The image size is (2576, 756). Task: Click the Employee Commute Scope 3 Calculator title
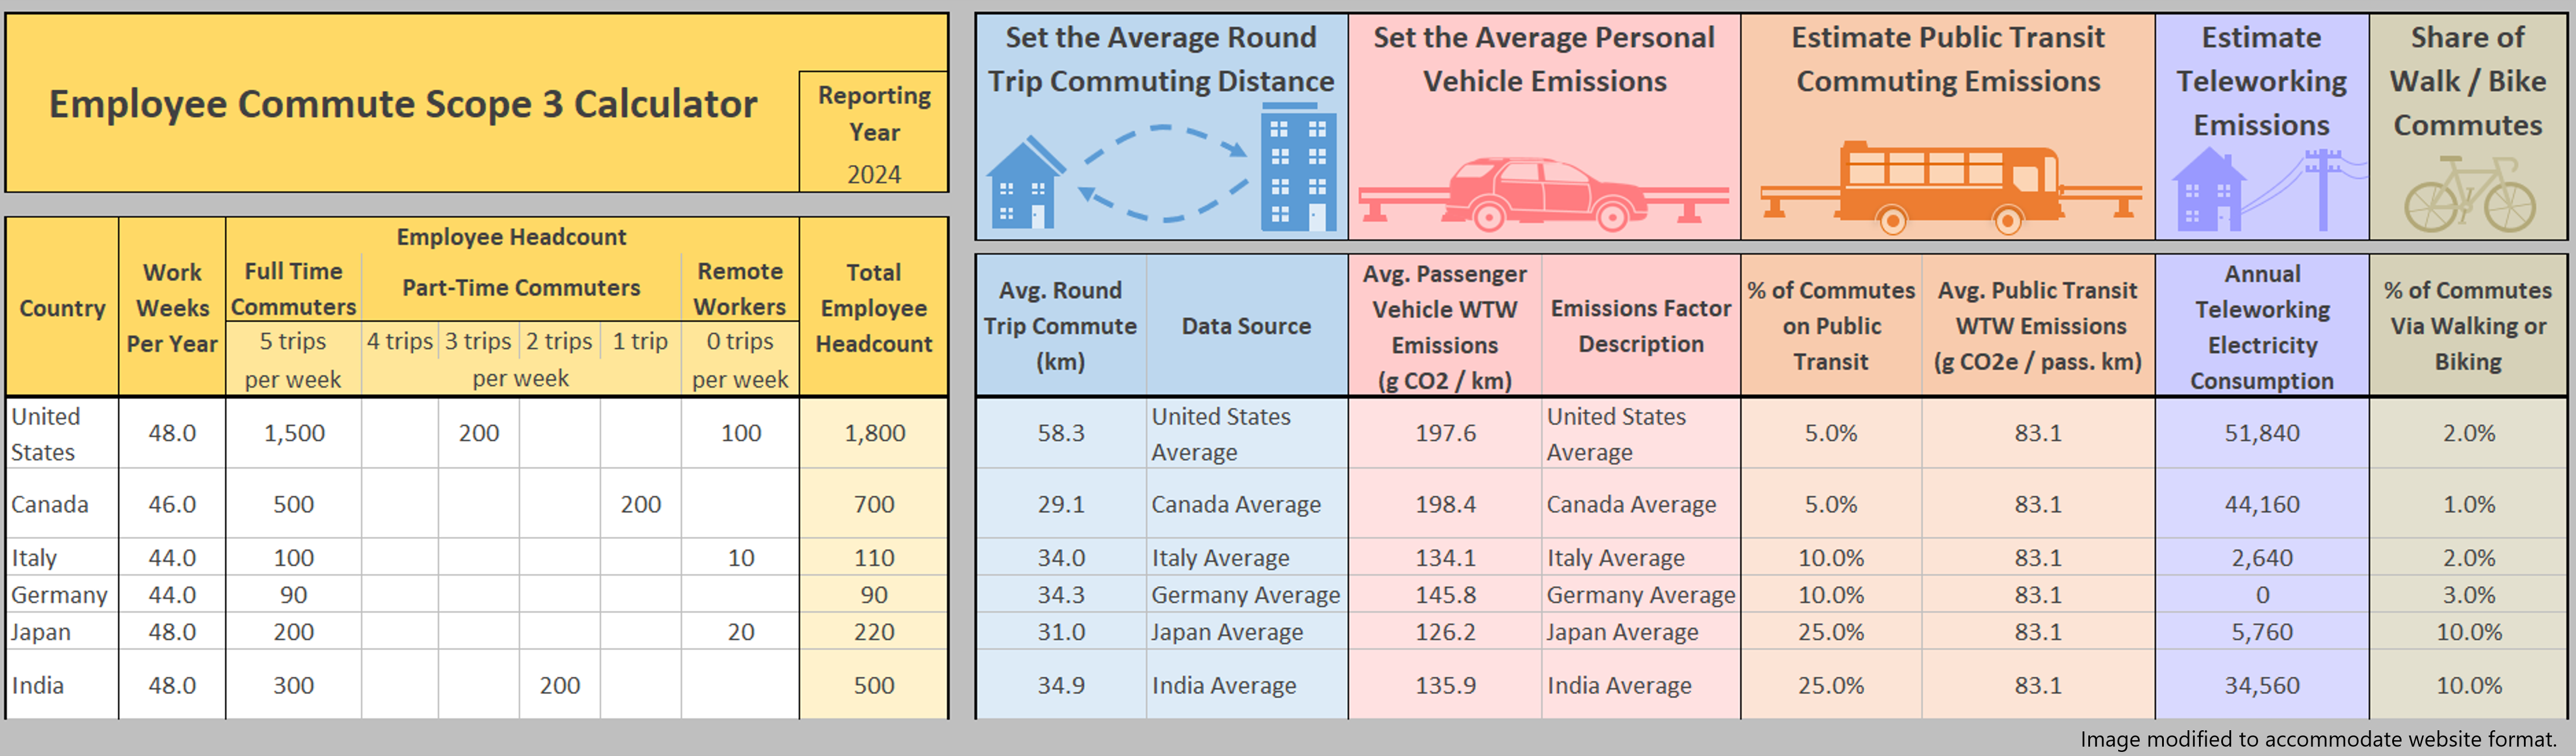(x=403, y=104)
